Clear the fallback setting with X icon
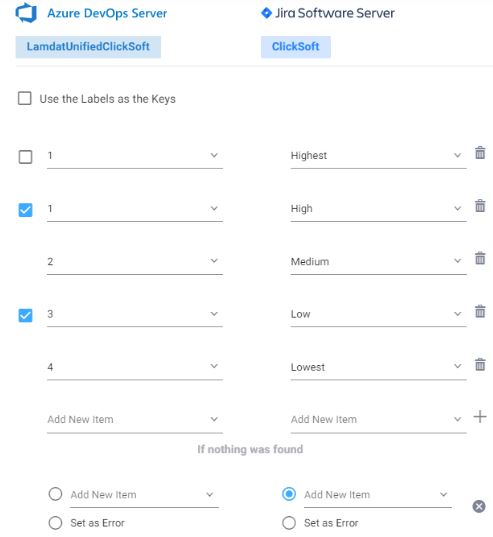 (479, 506)
